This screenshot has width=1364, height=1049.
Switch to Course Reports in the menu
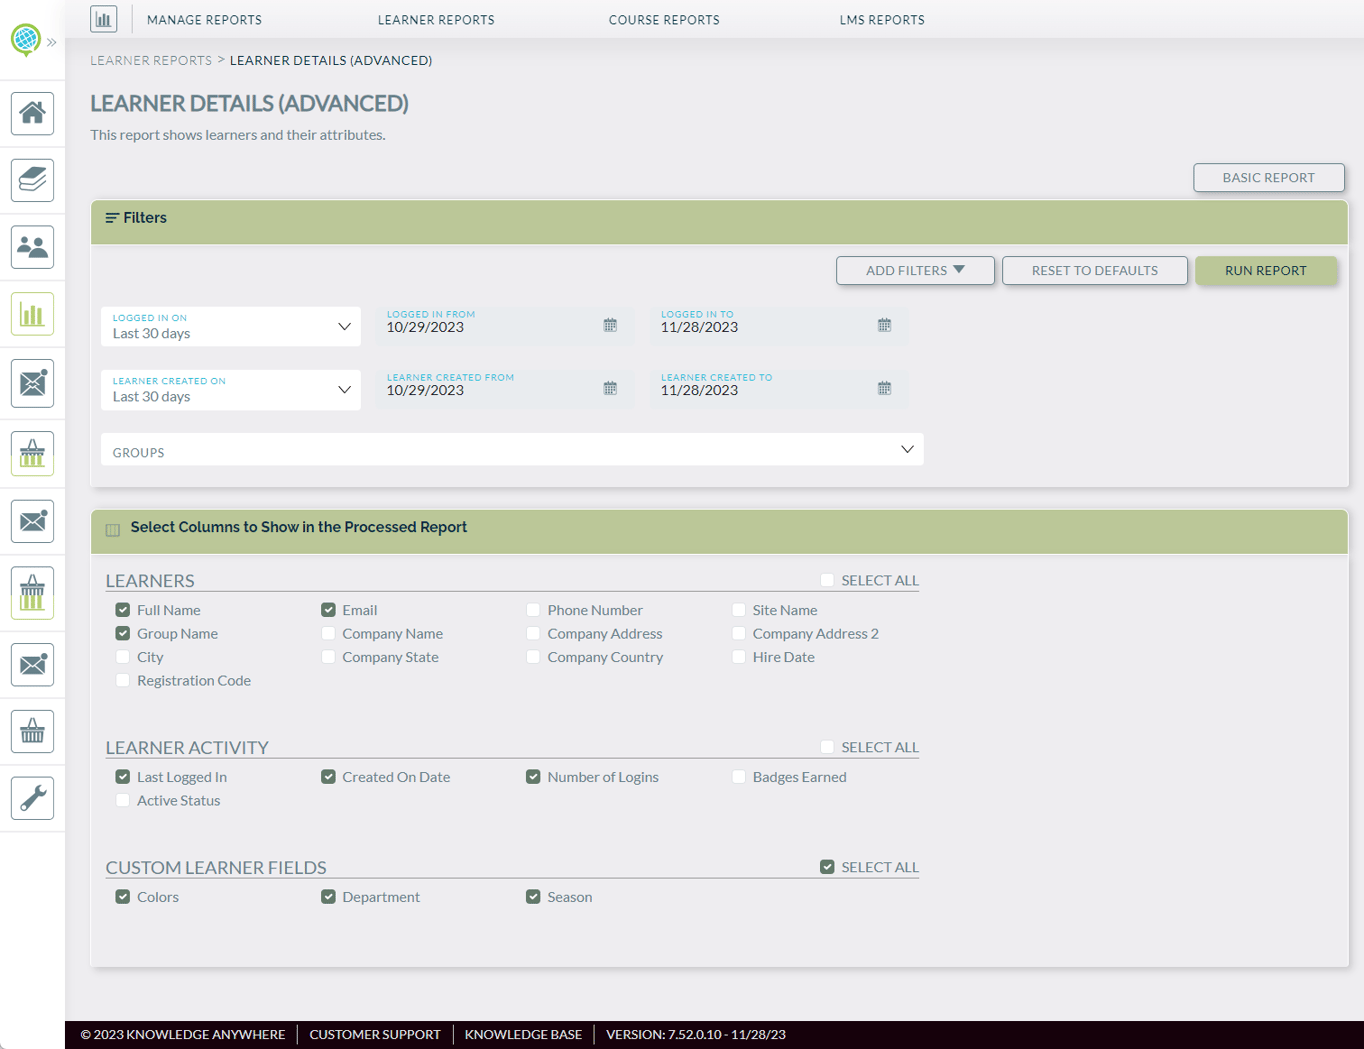(x=664, y=19)
